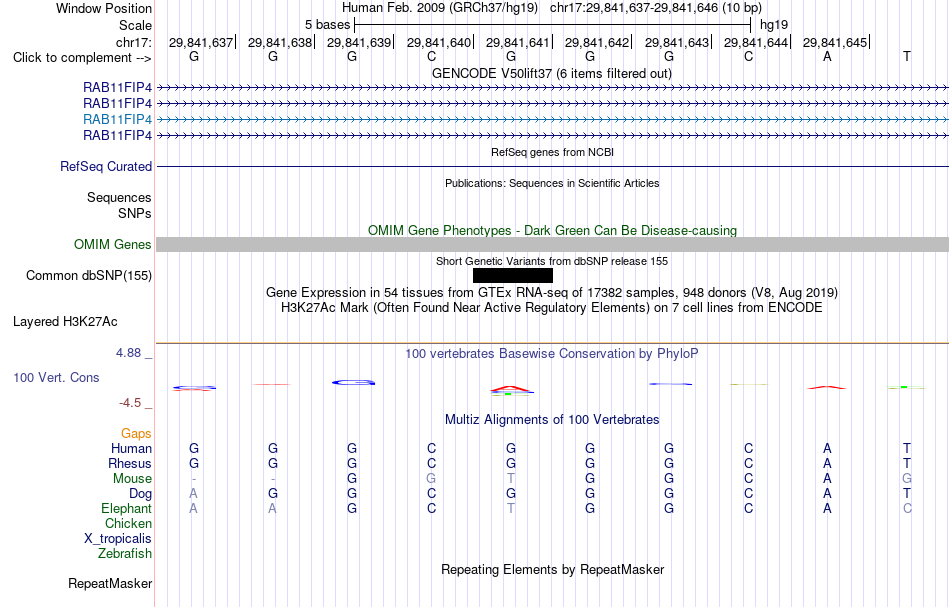
Task: Click '100 vertebrates Basewise Conservation by PhyloP' title
Action: [552, 354]
